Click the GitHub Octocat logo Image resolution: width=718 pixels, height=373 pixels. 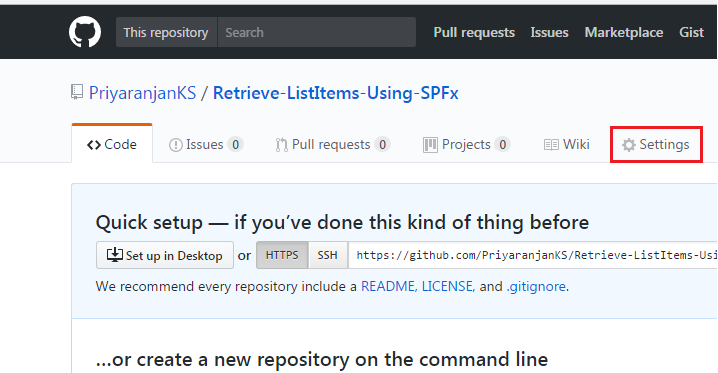85,32
